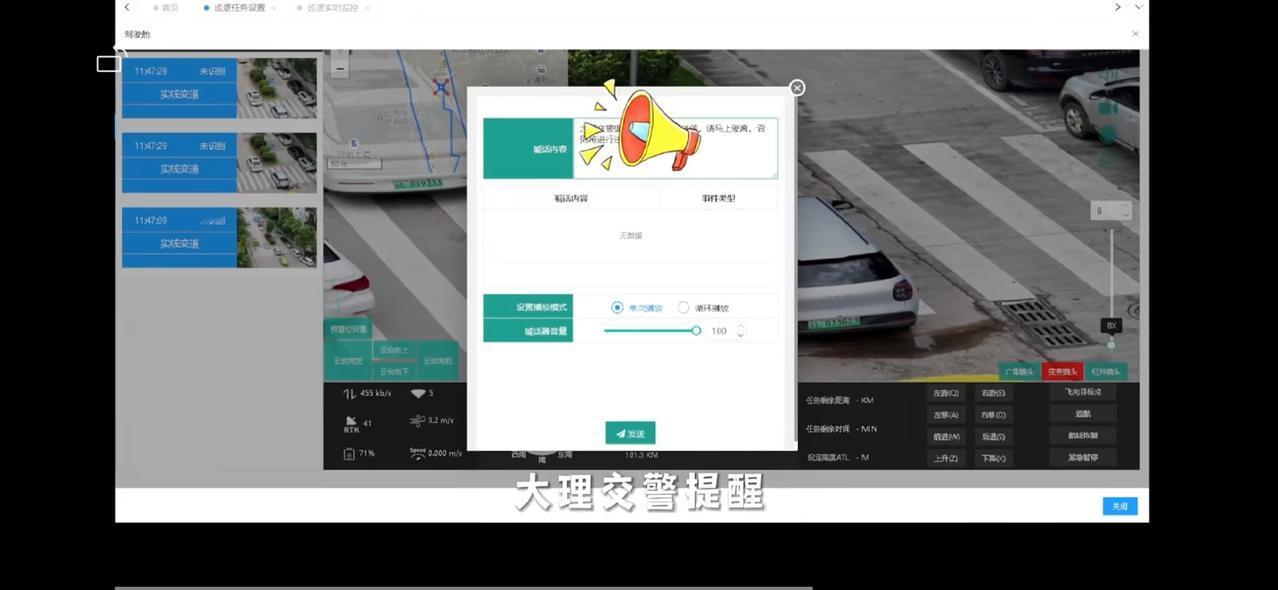Click the 飞向目标点 fly-to-target button
This screenshot has height=590, width=1278.
tap(1083, 392)
